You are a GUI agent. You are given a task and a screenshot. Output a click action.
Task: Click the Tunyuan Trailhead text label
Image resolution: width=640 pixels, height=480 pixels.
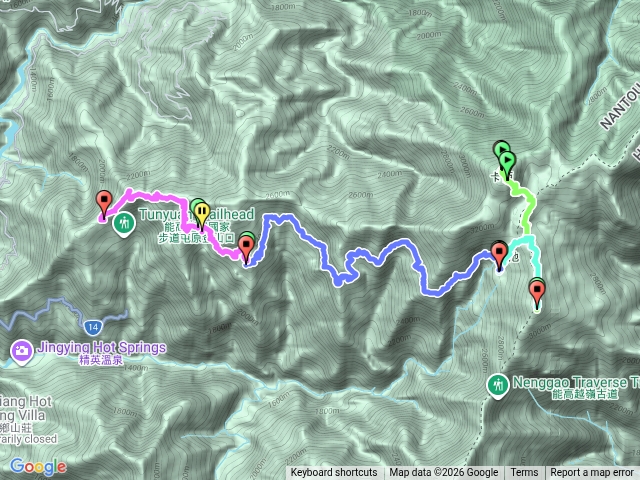(197, 214)
